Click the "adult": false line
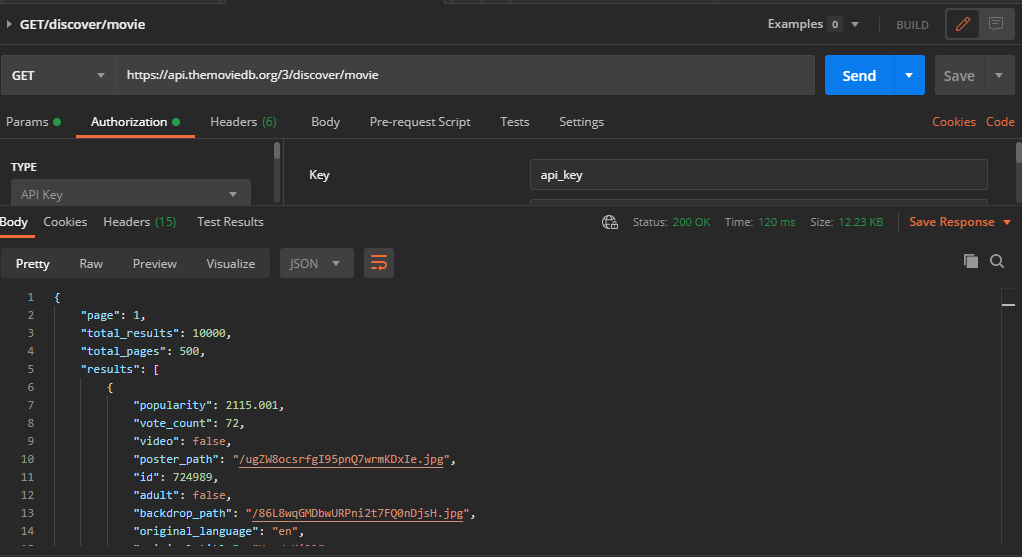The height and width of the screenshot is (557, 1022). (x=182, y=495)
